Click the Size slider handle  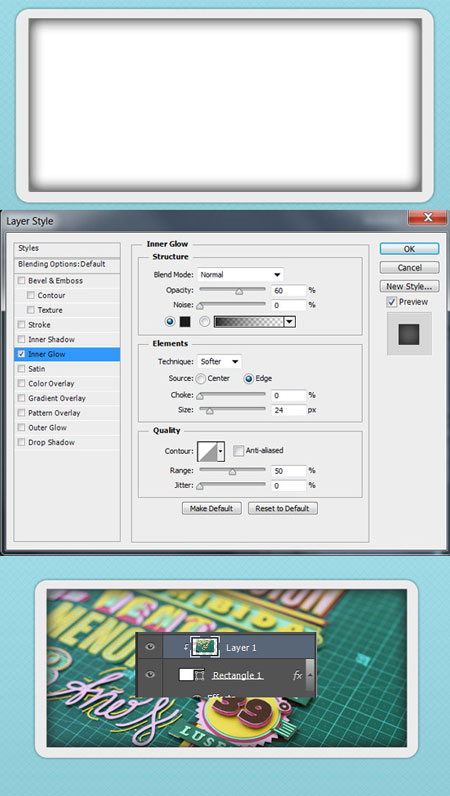click(209, 411)
